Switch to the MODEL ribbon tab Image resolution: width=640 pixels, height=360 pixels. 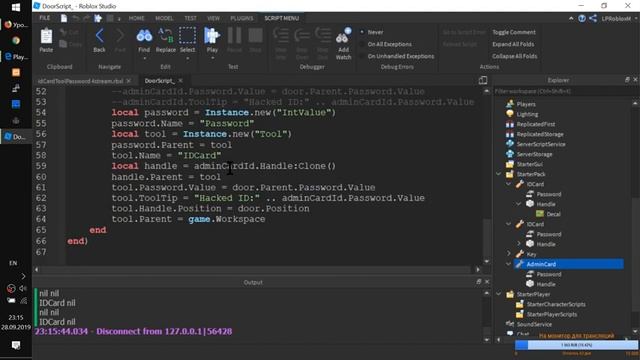164,18
